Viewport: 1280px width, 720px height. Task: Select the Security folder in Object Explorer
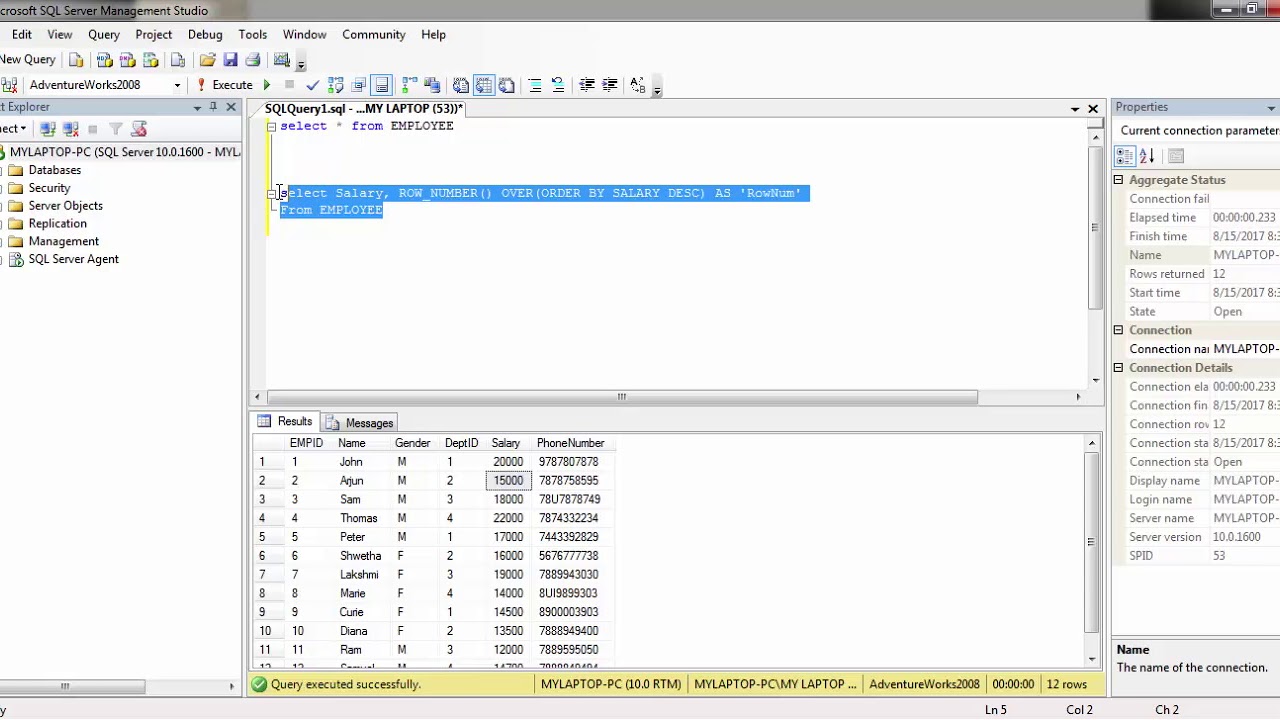click(49, 188)
